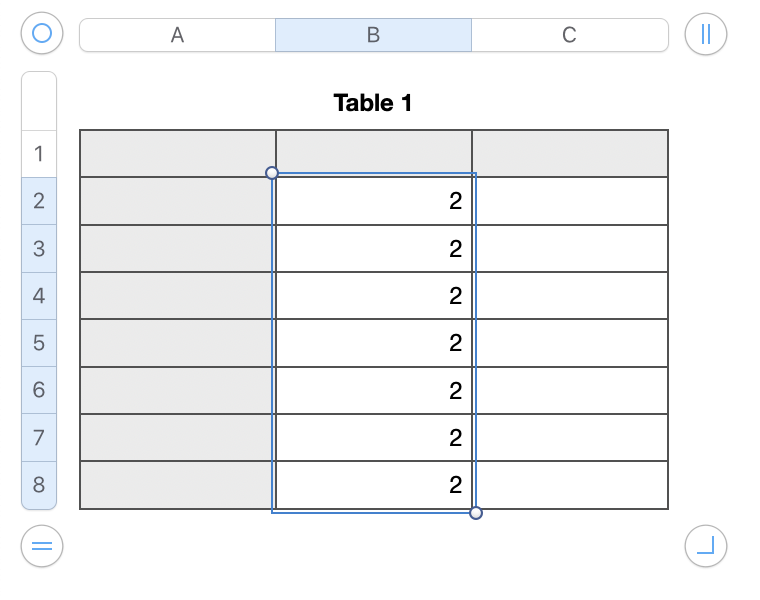Click the empty cell C3
This screenshot has width=760, height=600.
(x=569, y=249)
